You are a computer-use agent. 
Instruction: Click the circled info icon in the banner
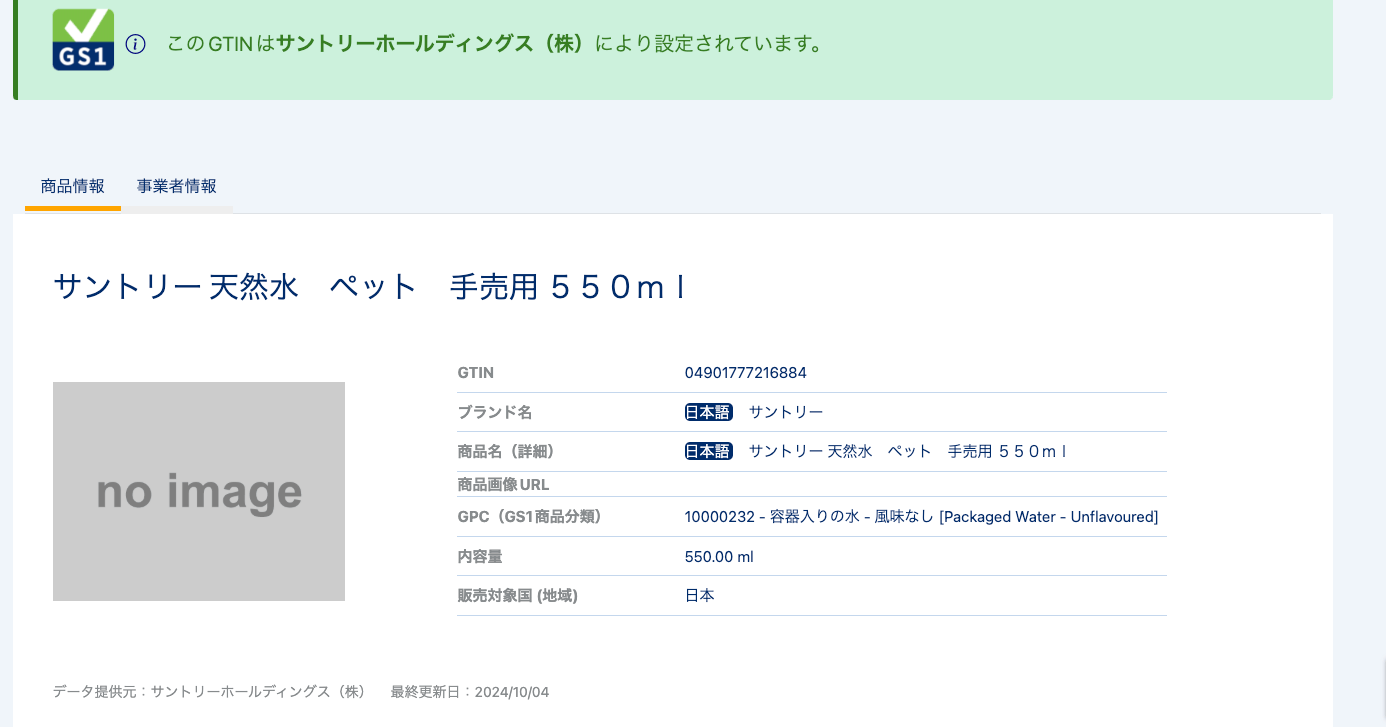(x=135, y=44)
